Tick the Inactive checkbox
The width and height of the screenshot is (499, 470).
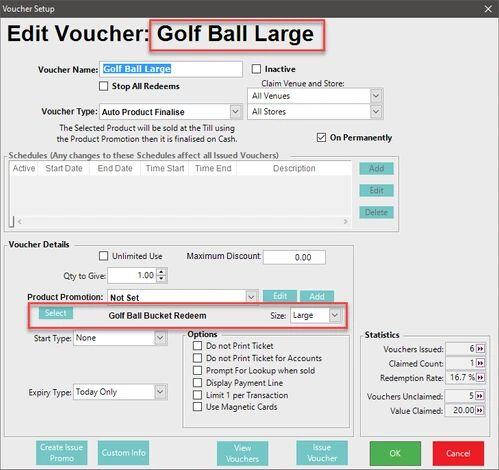[x=256, y=69]
